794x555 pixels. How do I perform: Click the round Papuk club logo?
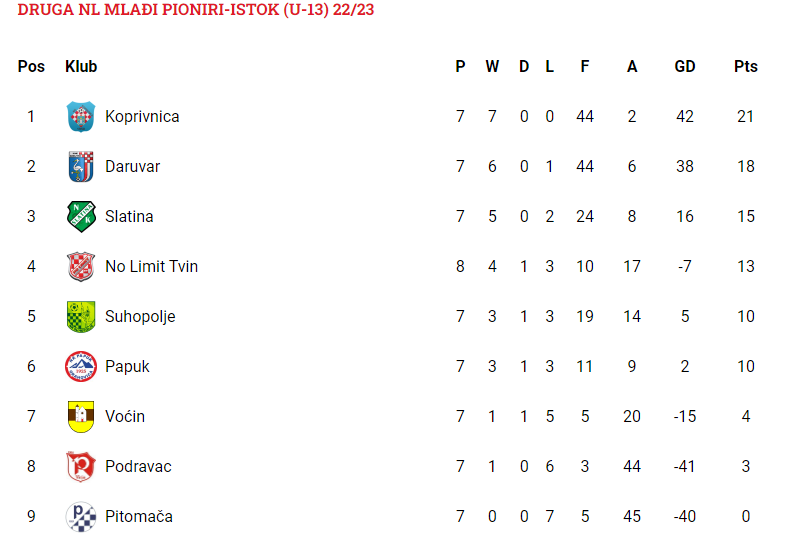(x=81, y=366)
